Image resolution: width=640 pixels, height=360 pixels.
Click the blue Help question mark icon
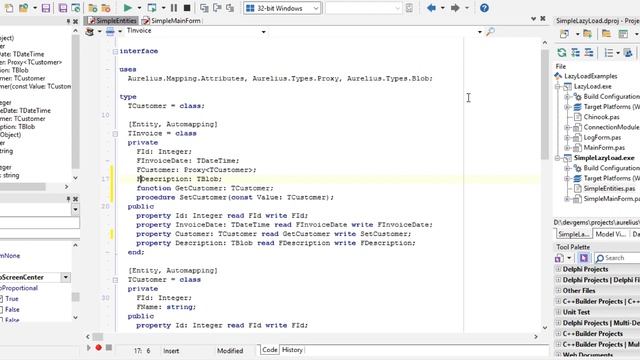484,8
